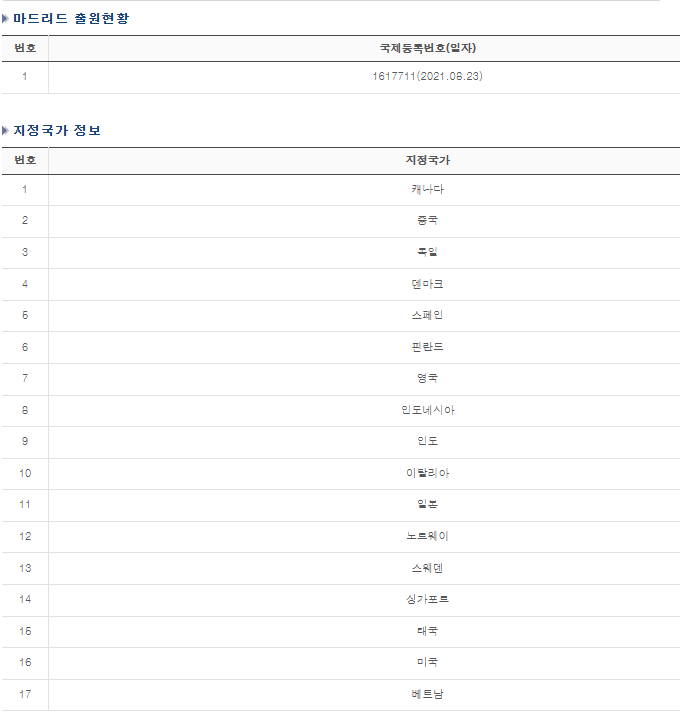The image size is (680, 726).
Task: Click 베트남 in the last row
Action: [427, 694]
